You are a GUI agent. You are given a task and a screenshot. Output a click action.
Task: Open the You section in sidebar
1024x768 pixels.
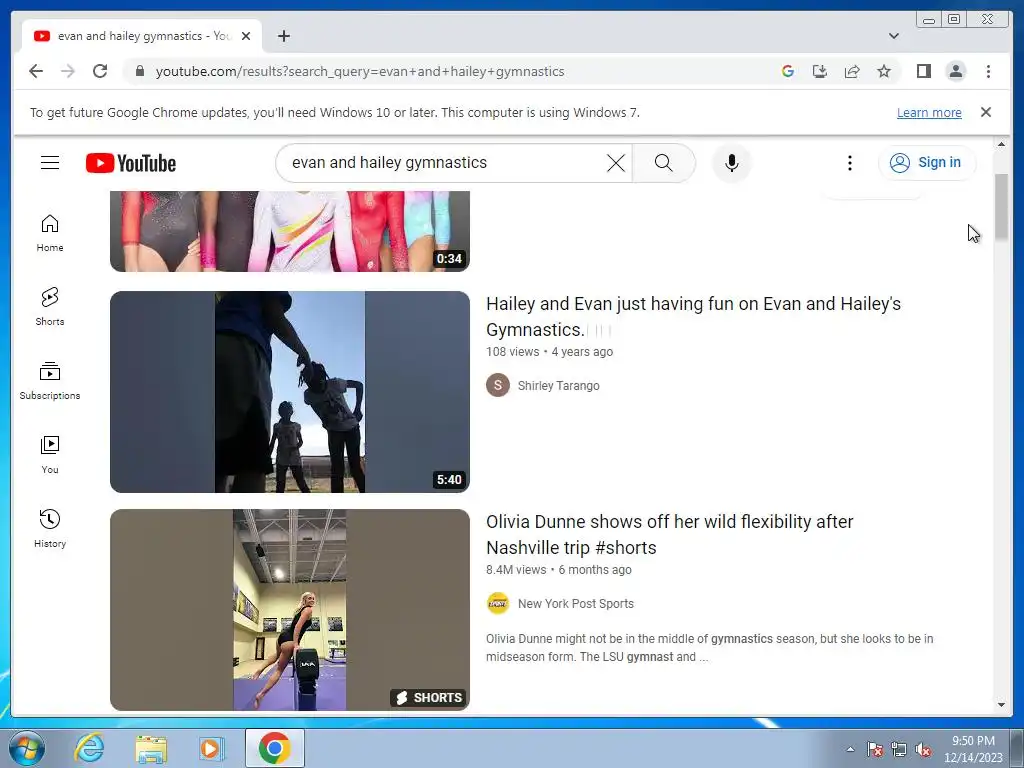[x=50, y=455]
